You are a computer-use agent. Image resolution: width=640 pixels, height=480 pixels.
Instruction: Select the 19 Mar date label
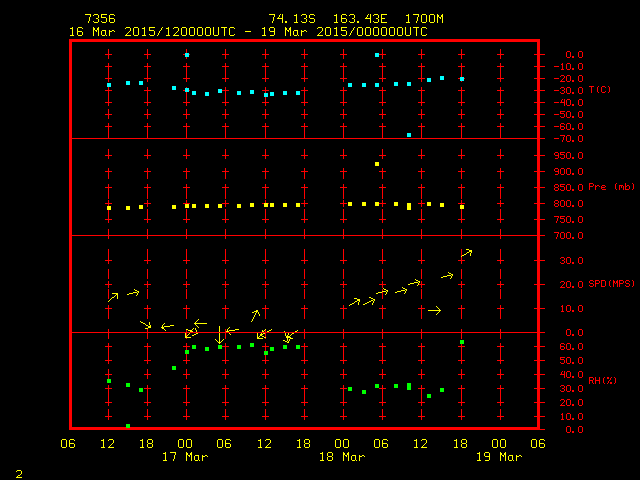coord(498,457)
